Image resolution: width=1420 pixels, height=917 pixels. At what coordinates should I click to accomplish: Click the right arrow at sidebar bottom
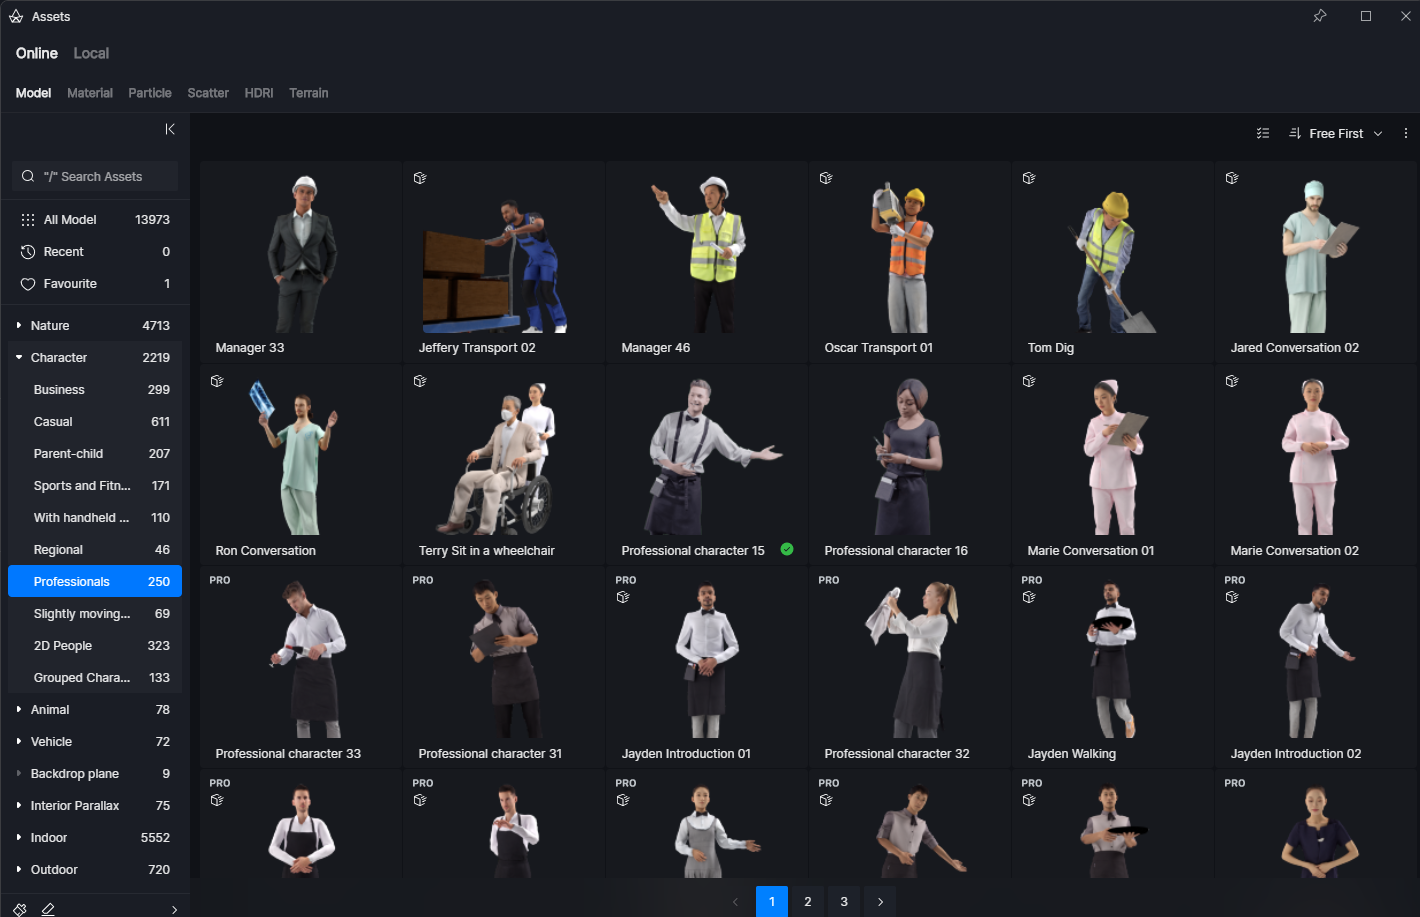click(174, 909)
